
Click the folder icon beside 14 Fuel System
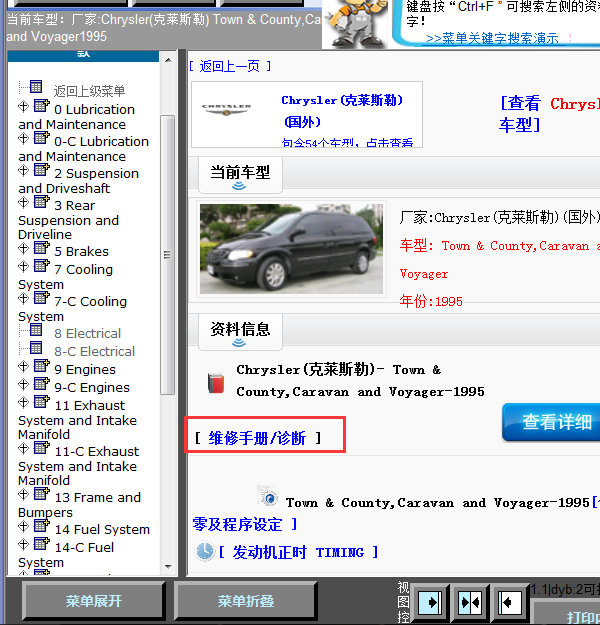point(41,526)
